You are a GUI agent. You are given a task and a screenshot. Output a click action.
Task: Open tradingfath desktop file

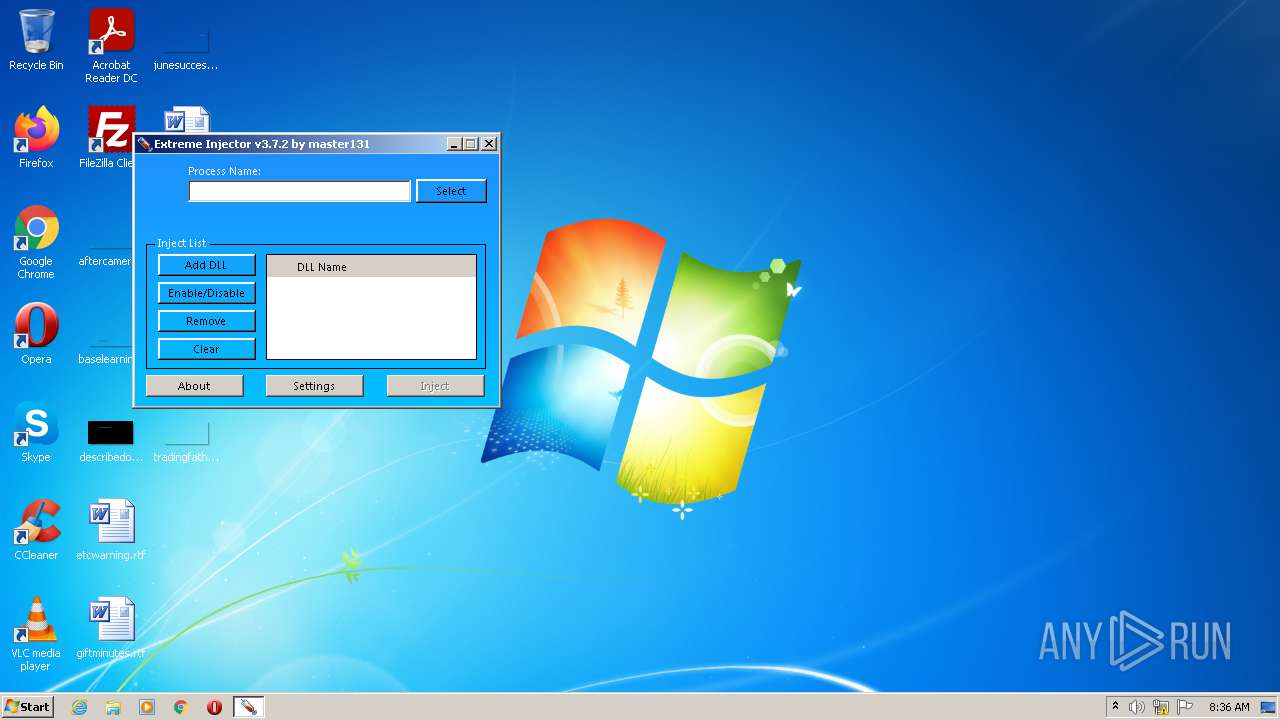tap(186, 440)
